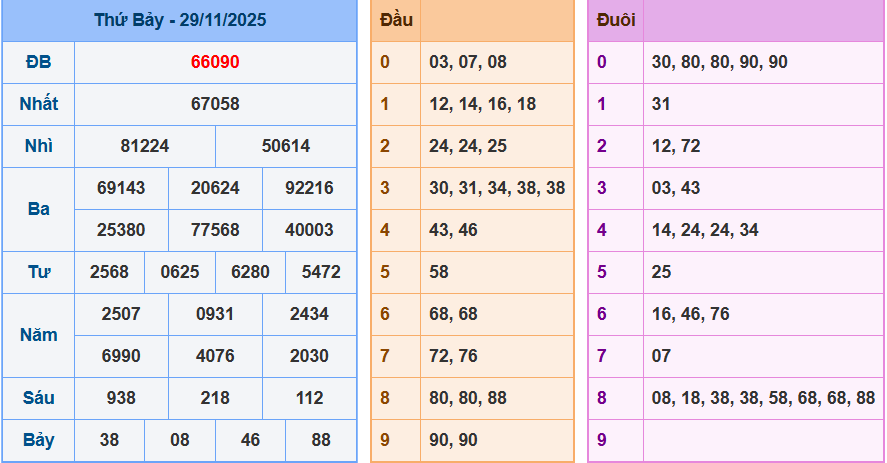Click the Thứ Bảy - 29/11/2025 date header
Screen dimensions: 887x463
click(x=180, y=20)
